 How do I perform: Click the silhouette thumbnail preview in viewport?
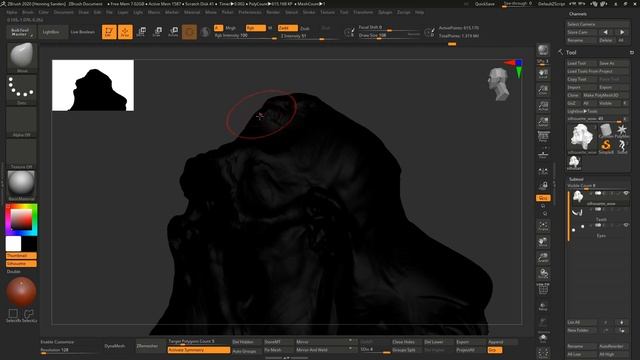(x=93, y=85)
